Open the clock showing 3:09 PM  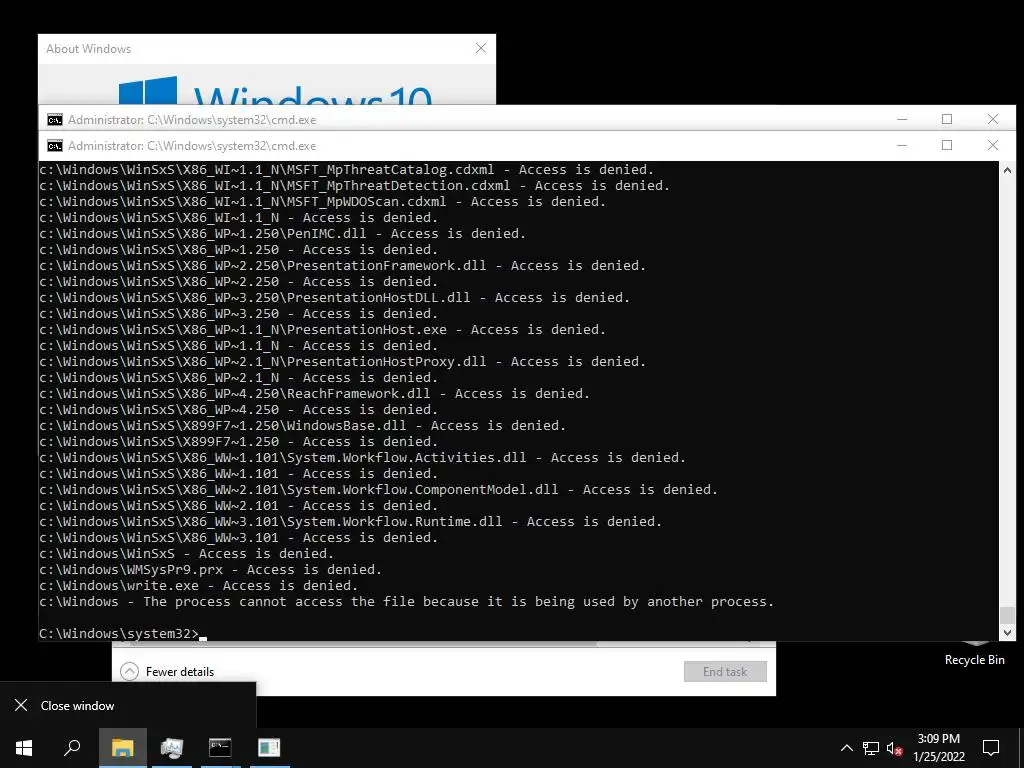[x=938, y=748]
